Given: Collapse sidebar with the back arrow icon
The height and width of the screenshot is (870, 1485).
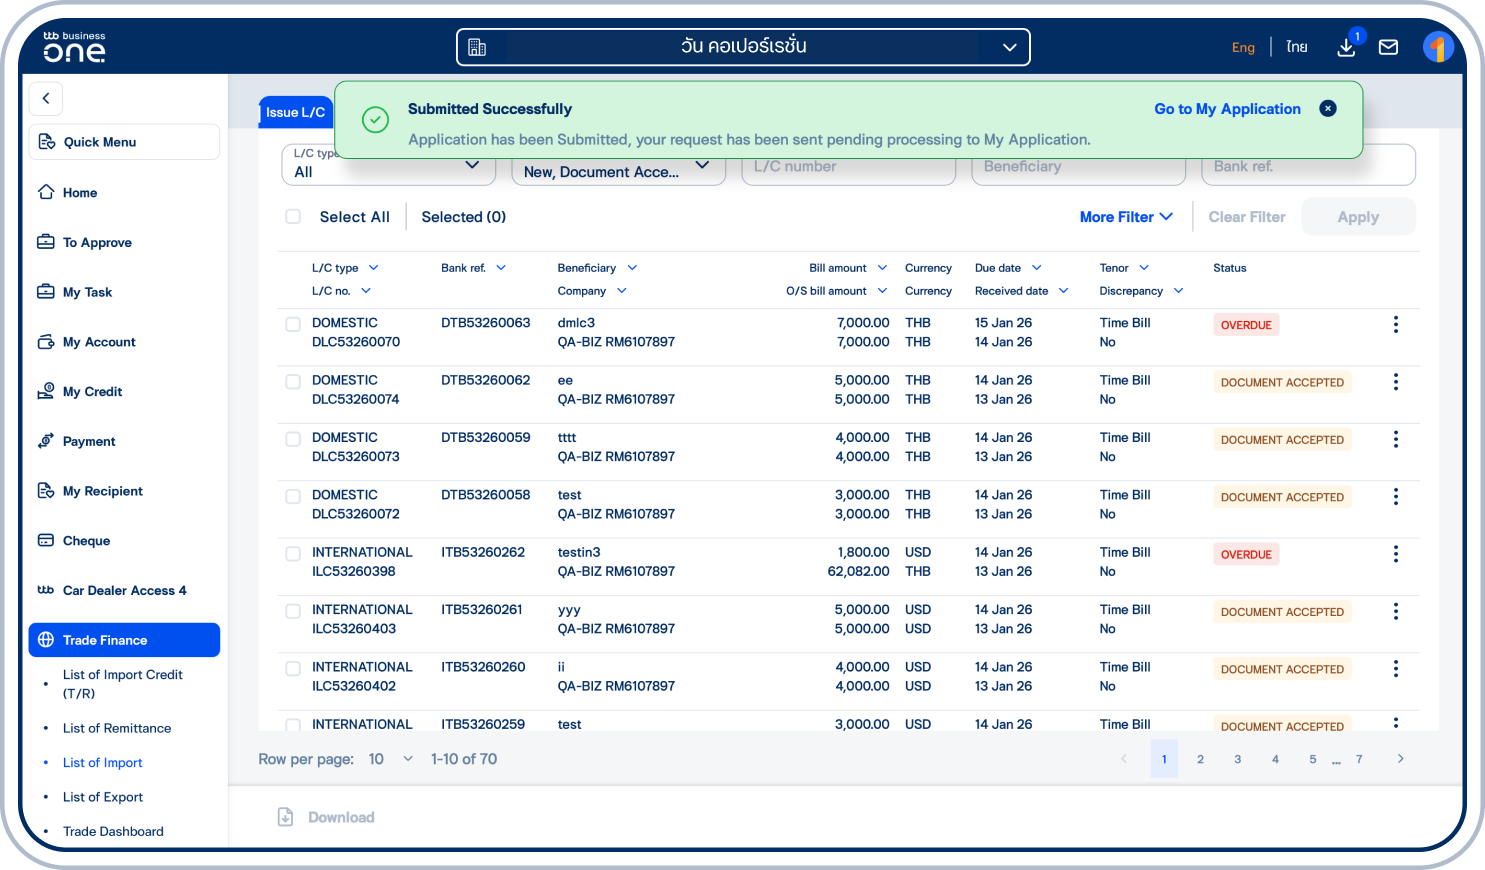Looking at the screenshot, I should (x=46, y=99).
